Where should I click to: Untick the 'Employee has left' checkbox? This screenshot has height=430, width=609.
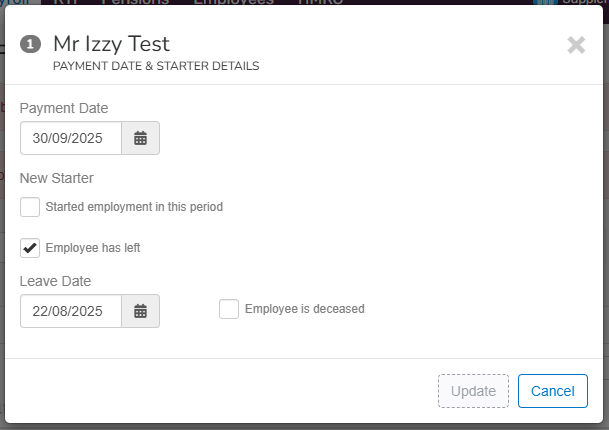tap(31, 247)
